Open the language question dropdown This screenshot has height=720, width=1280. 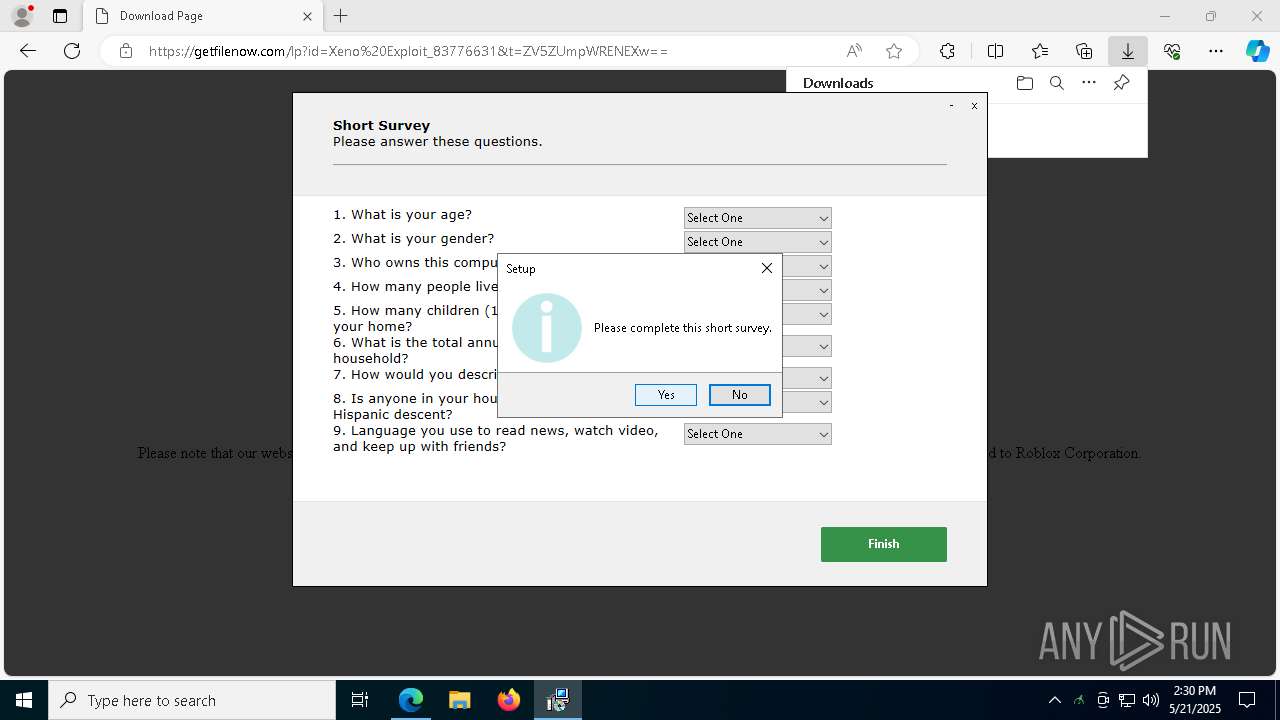pyautogui.click(x=758, y=434)
